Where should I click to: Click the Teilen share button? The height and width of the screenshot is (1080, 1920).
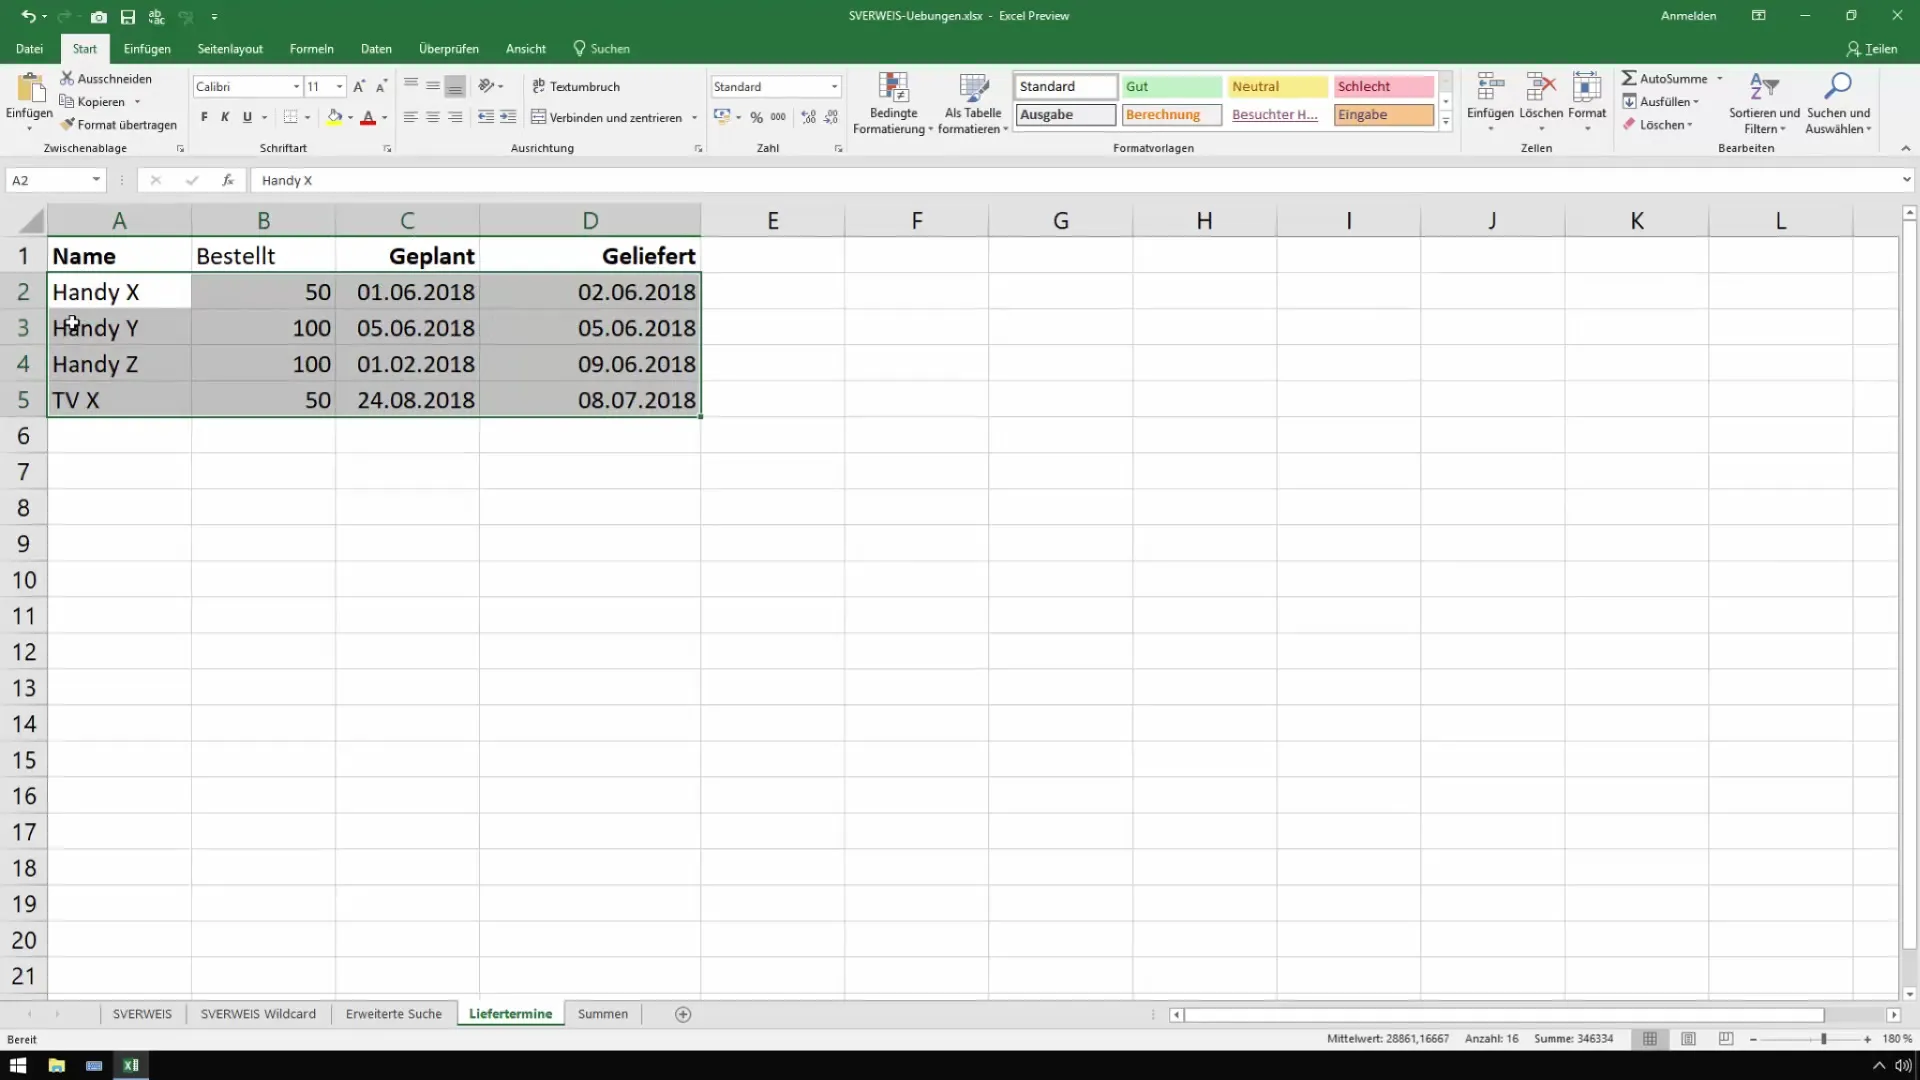pyautogui.click(x=1872, y=48)
